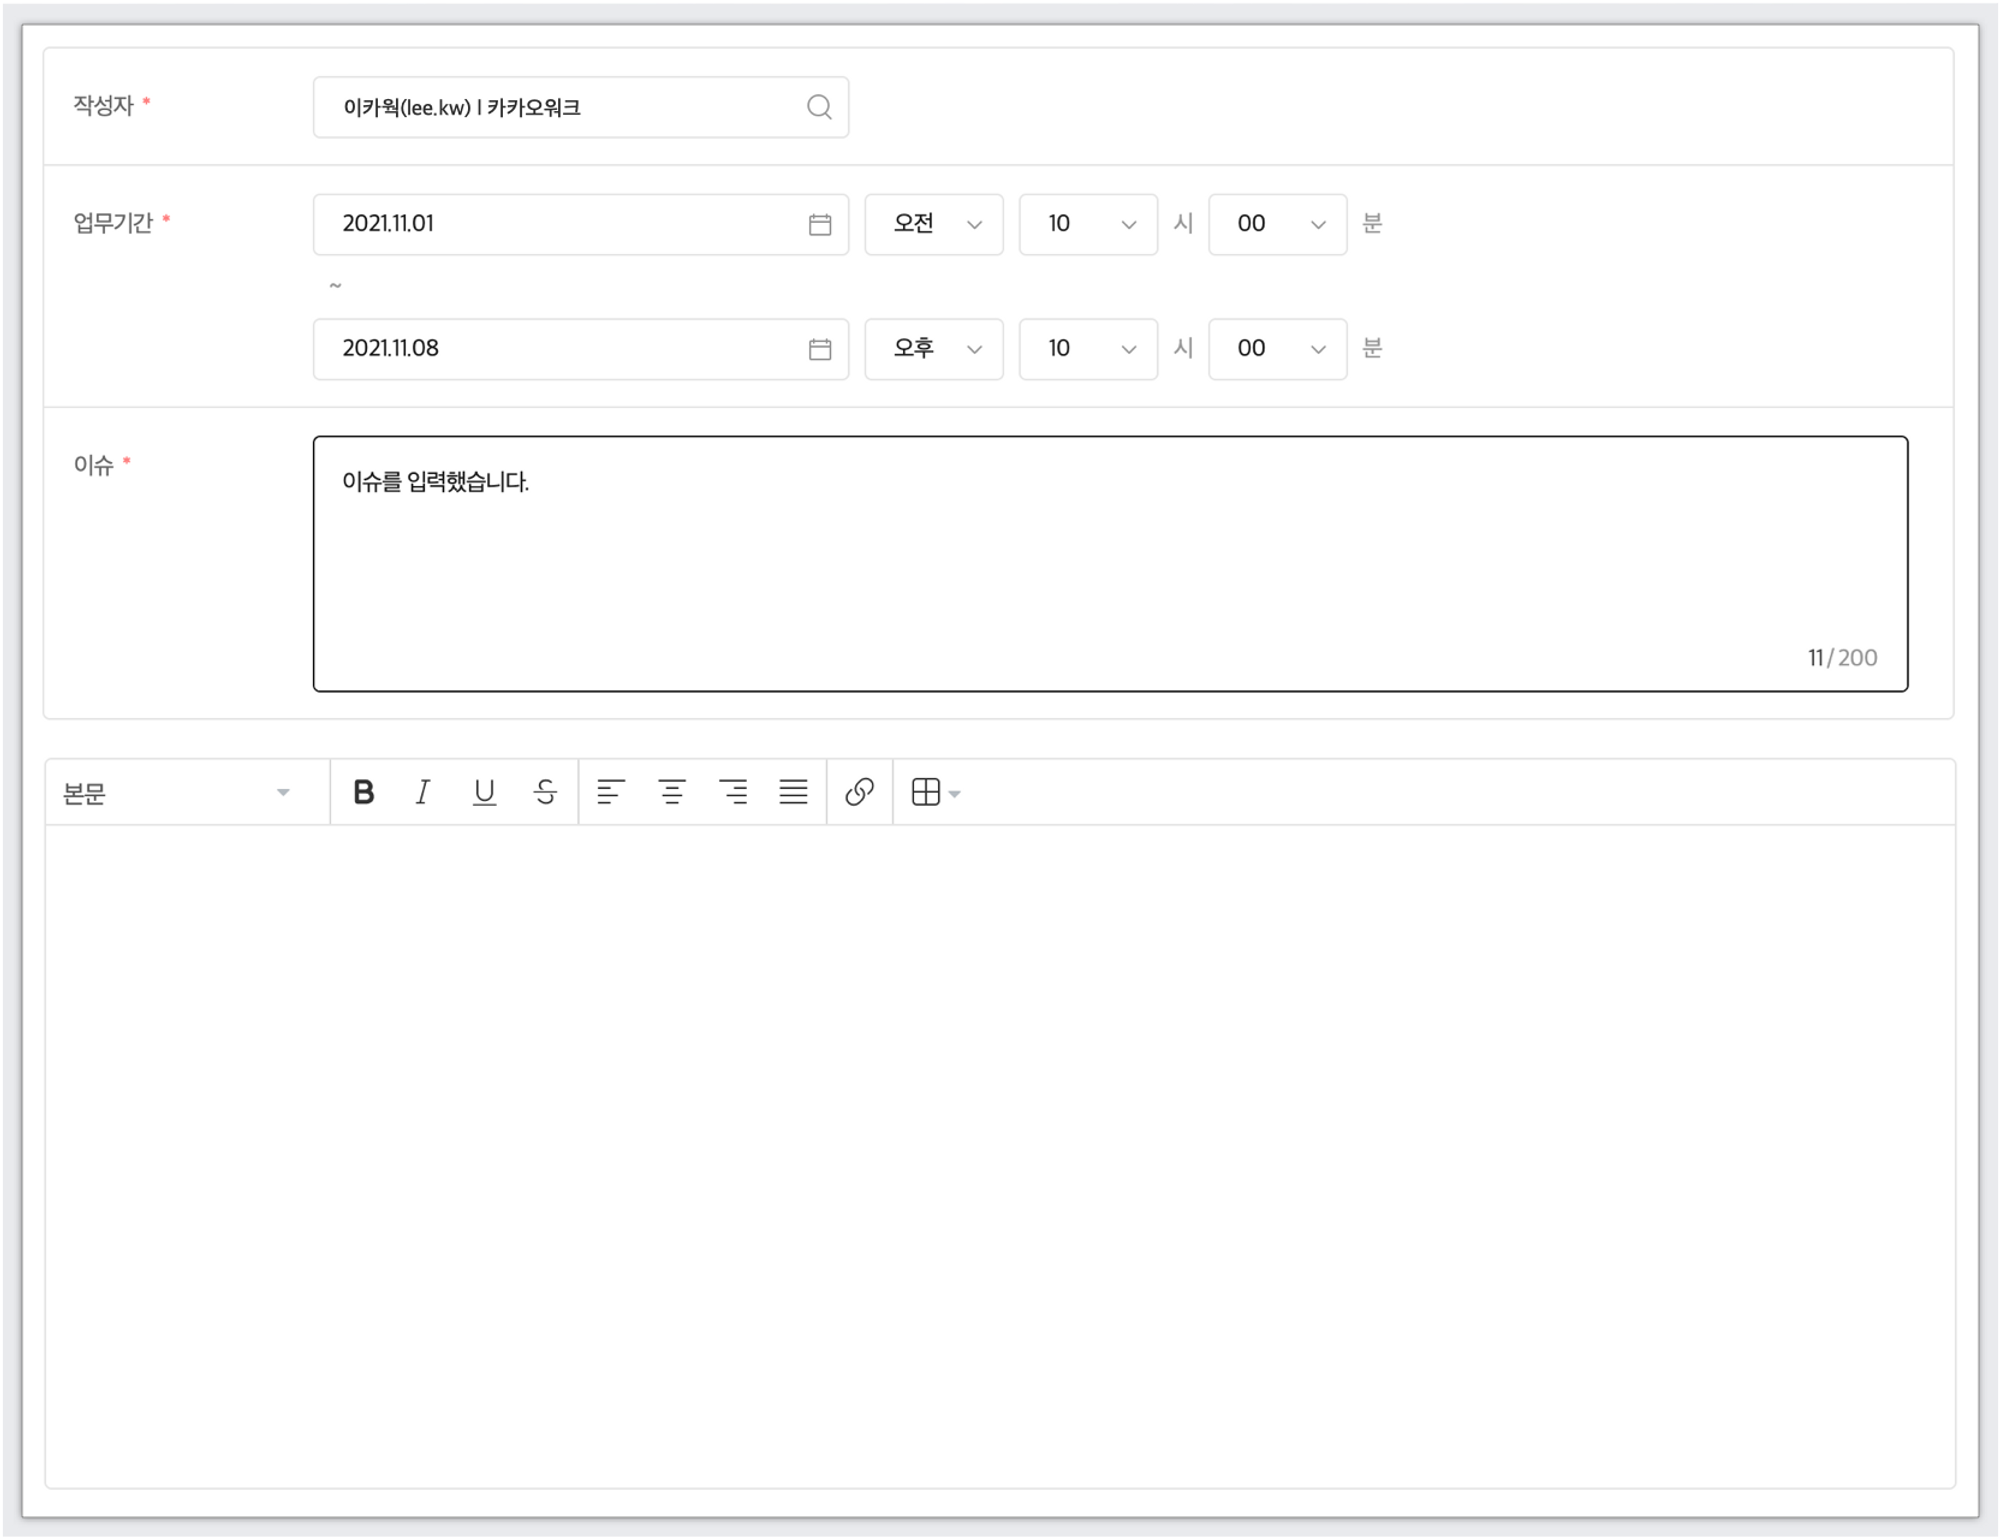Insert a hyperlink using link icon
The width and height of the screenshot is (2000, 1538).
pyautogui.click(x=859, y=792)
